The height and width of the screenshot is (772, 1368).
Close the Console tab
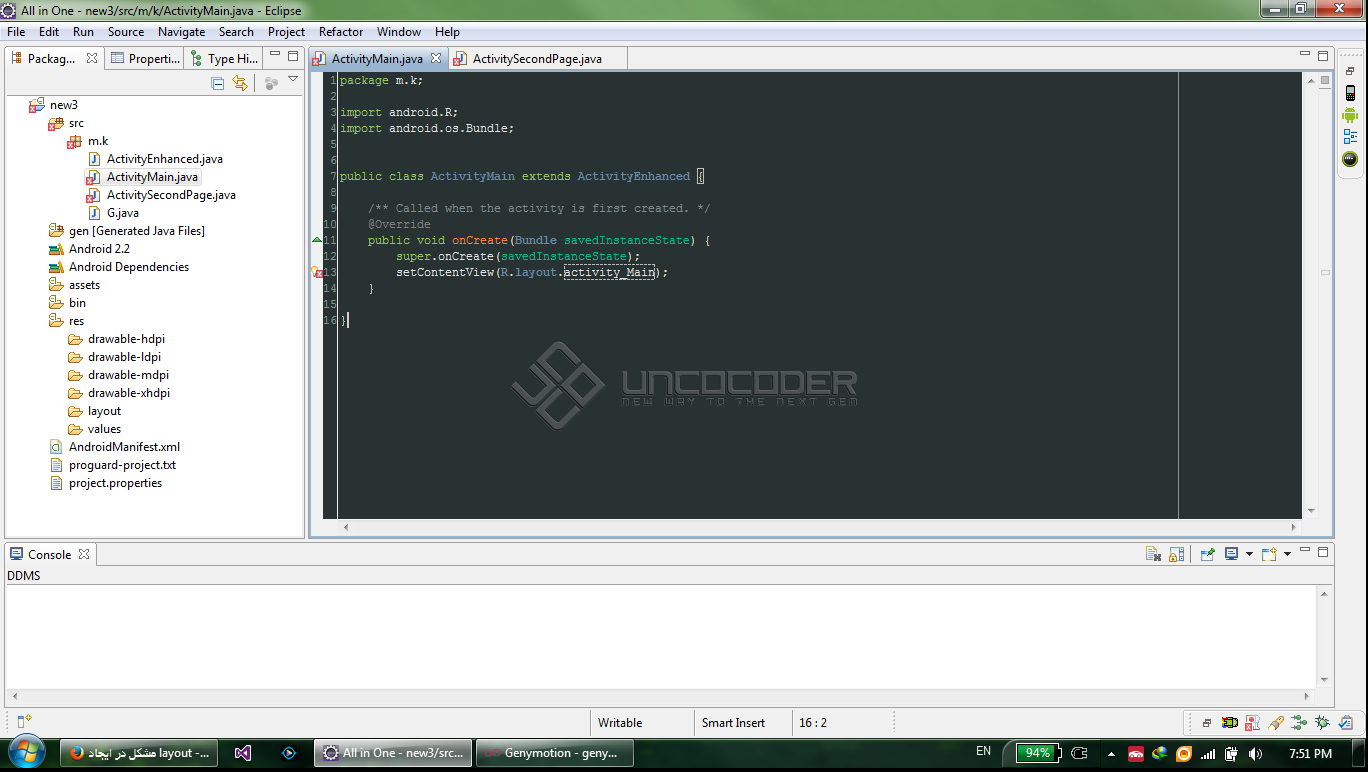pos(84,554)
